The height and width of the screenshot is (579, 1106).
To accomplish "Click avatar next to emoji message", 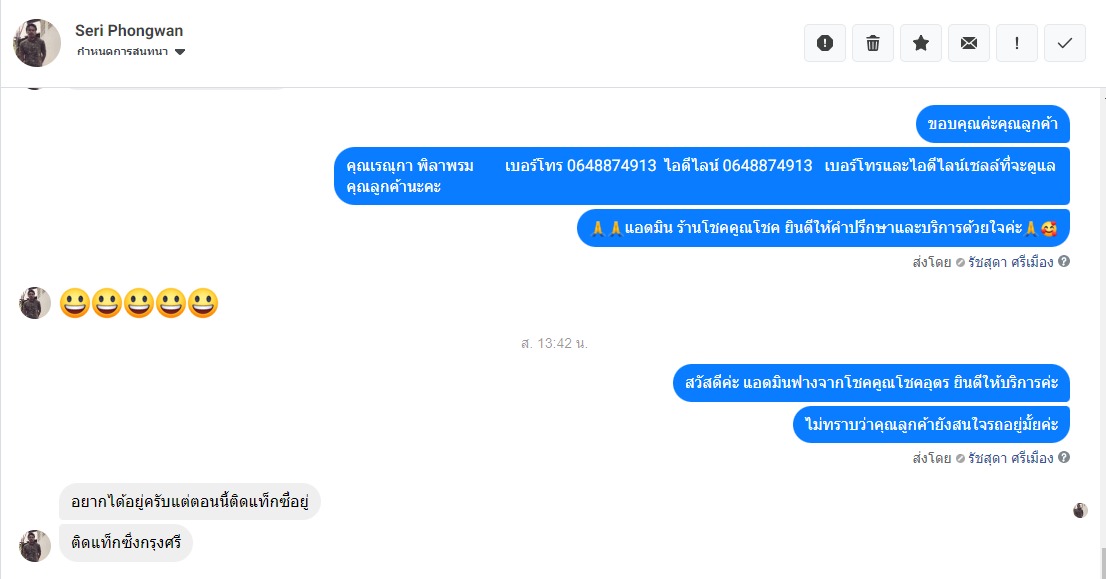I will (x=35, y=303).
